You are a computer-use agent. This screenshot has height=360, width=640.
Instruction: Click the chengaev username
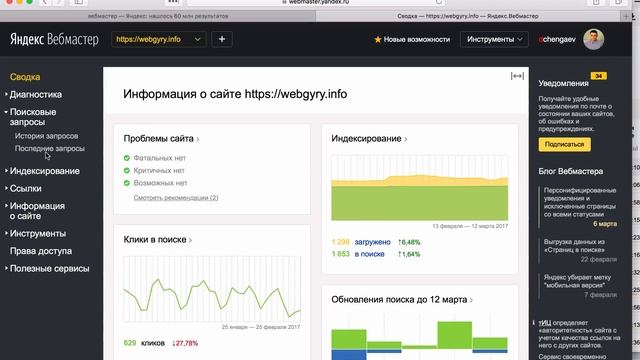pyautogui.click(x=557, y=39)
